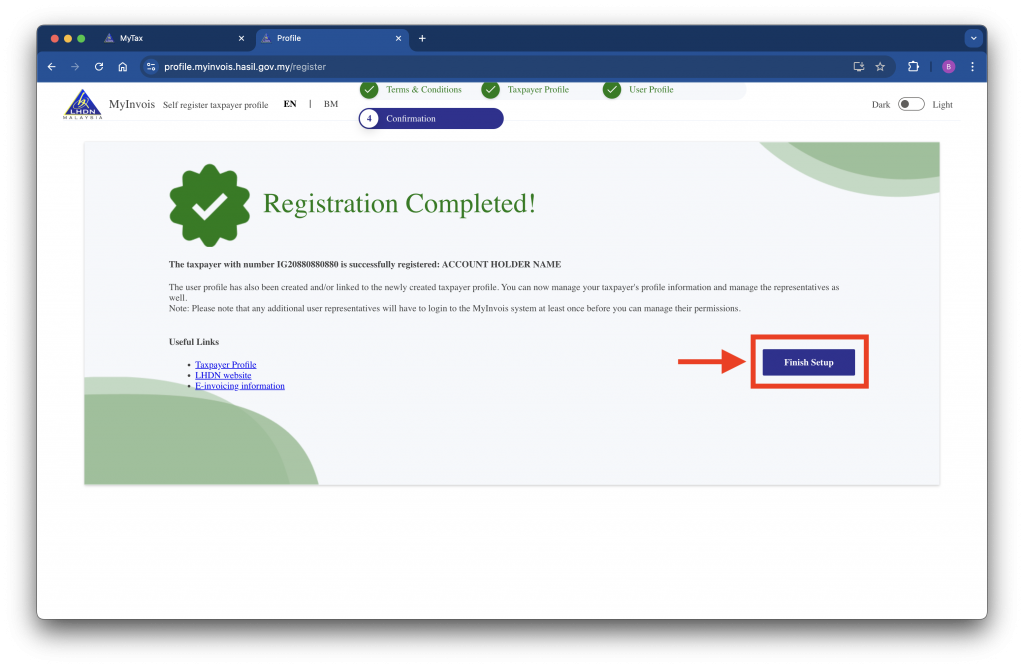Switch to the MyTax browser tab

click(170, 38)
